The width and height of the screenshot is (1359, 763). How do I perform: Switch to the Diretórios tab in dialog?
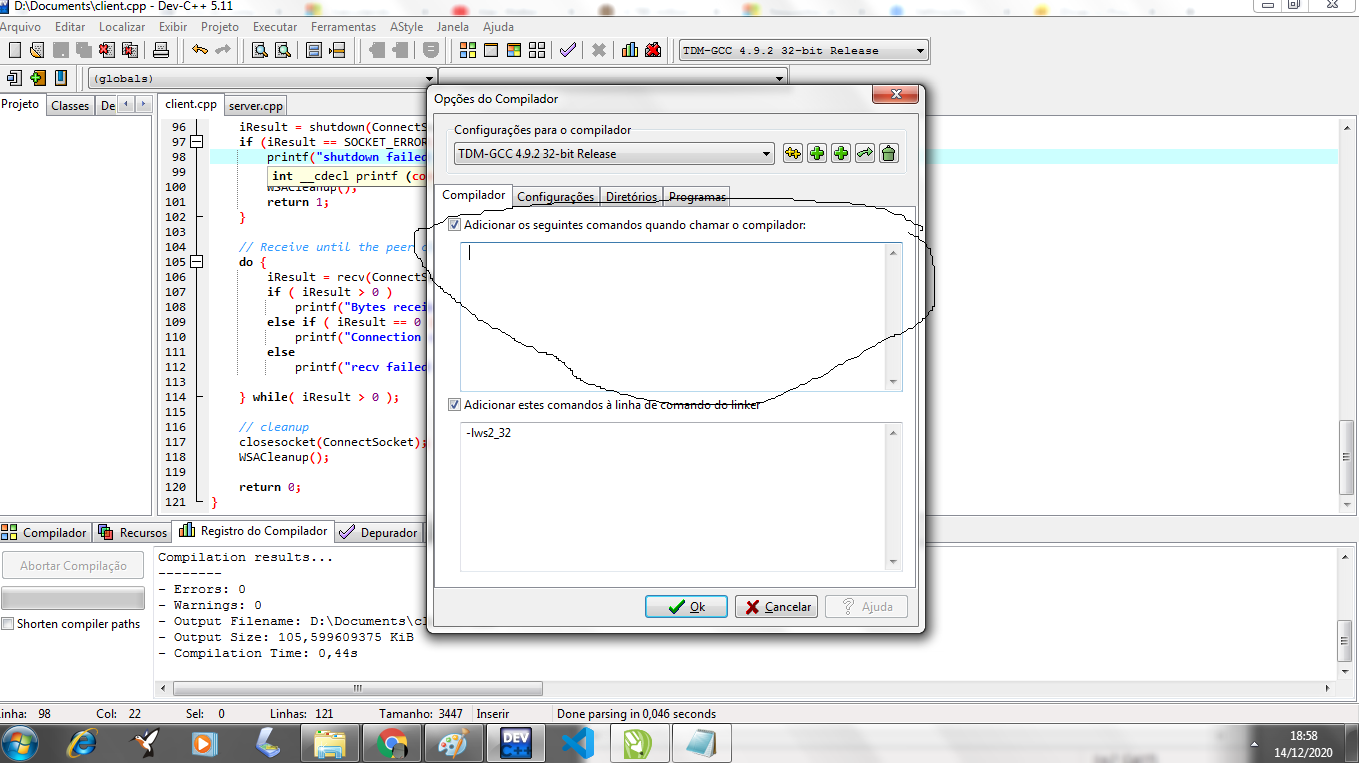(x=632, y=197)
